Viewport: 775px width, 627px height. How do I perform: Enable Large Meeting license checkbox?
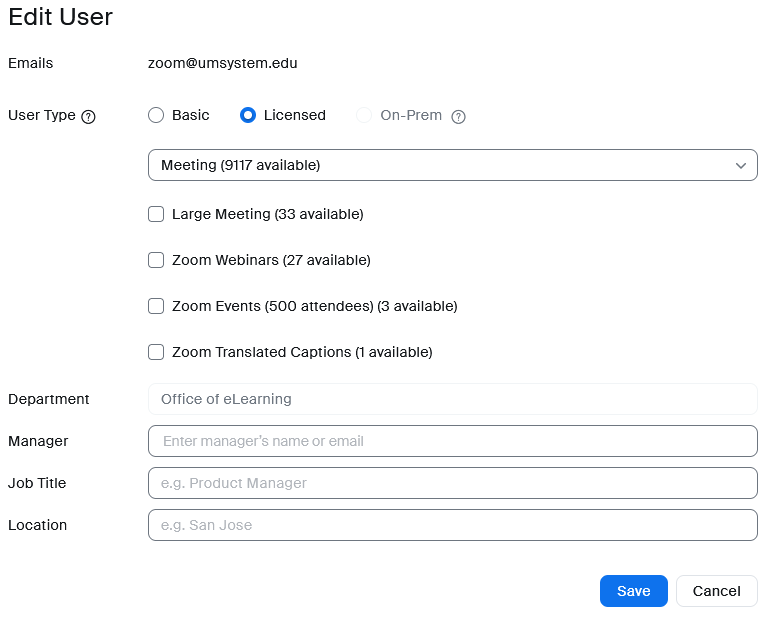[156, 214]
